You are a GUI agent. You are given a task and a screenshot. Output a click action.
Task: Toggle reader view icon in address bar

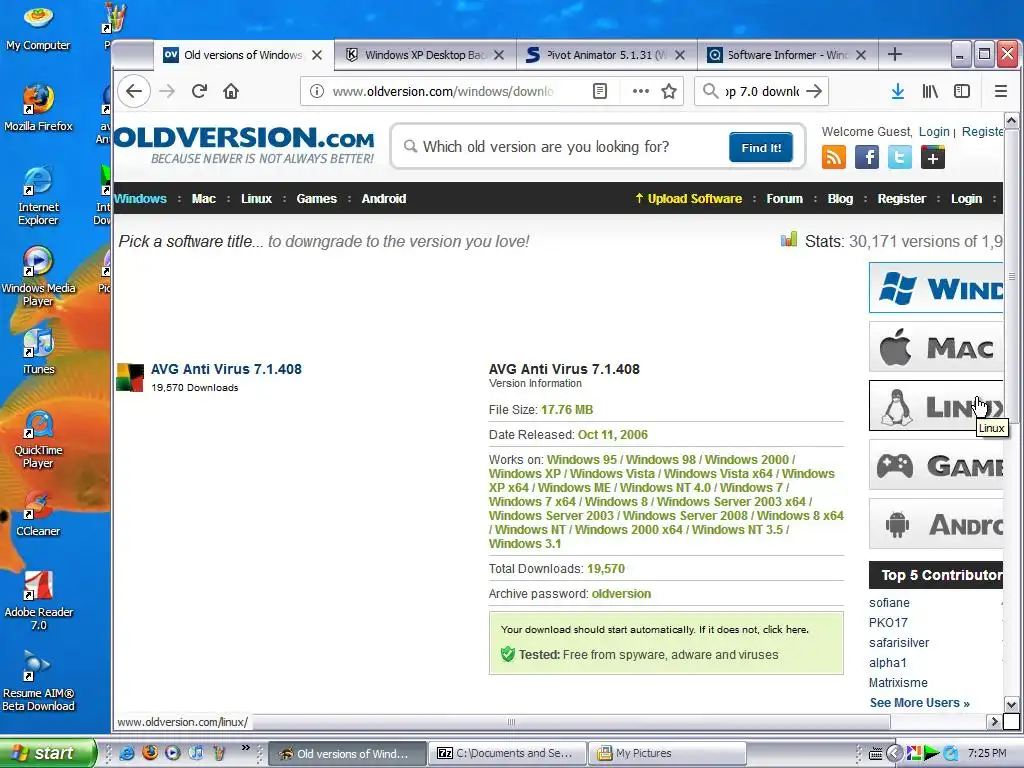tap(600, 91)
